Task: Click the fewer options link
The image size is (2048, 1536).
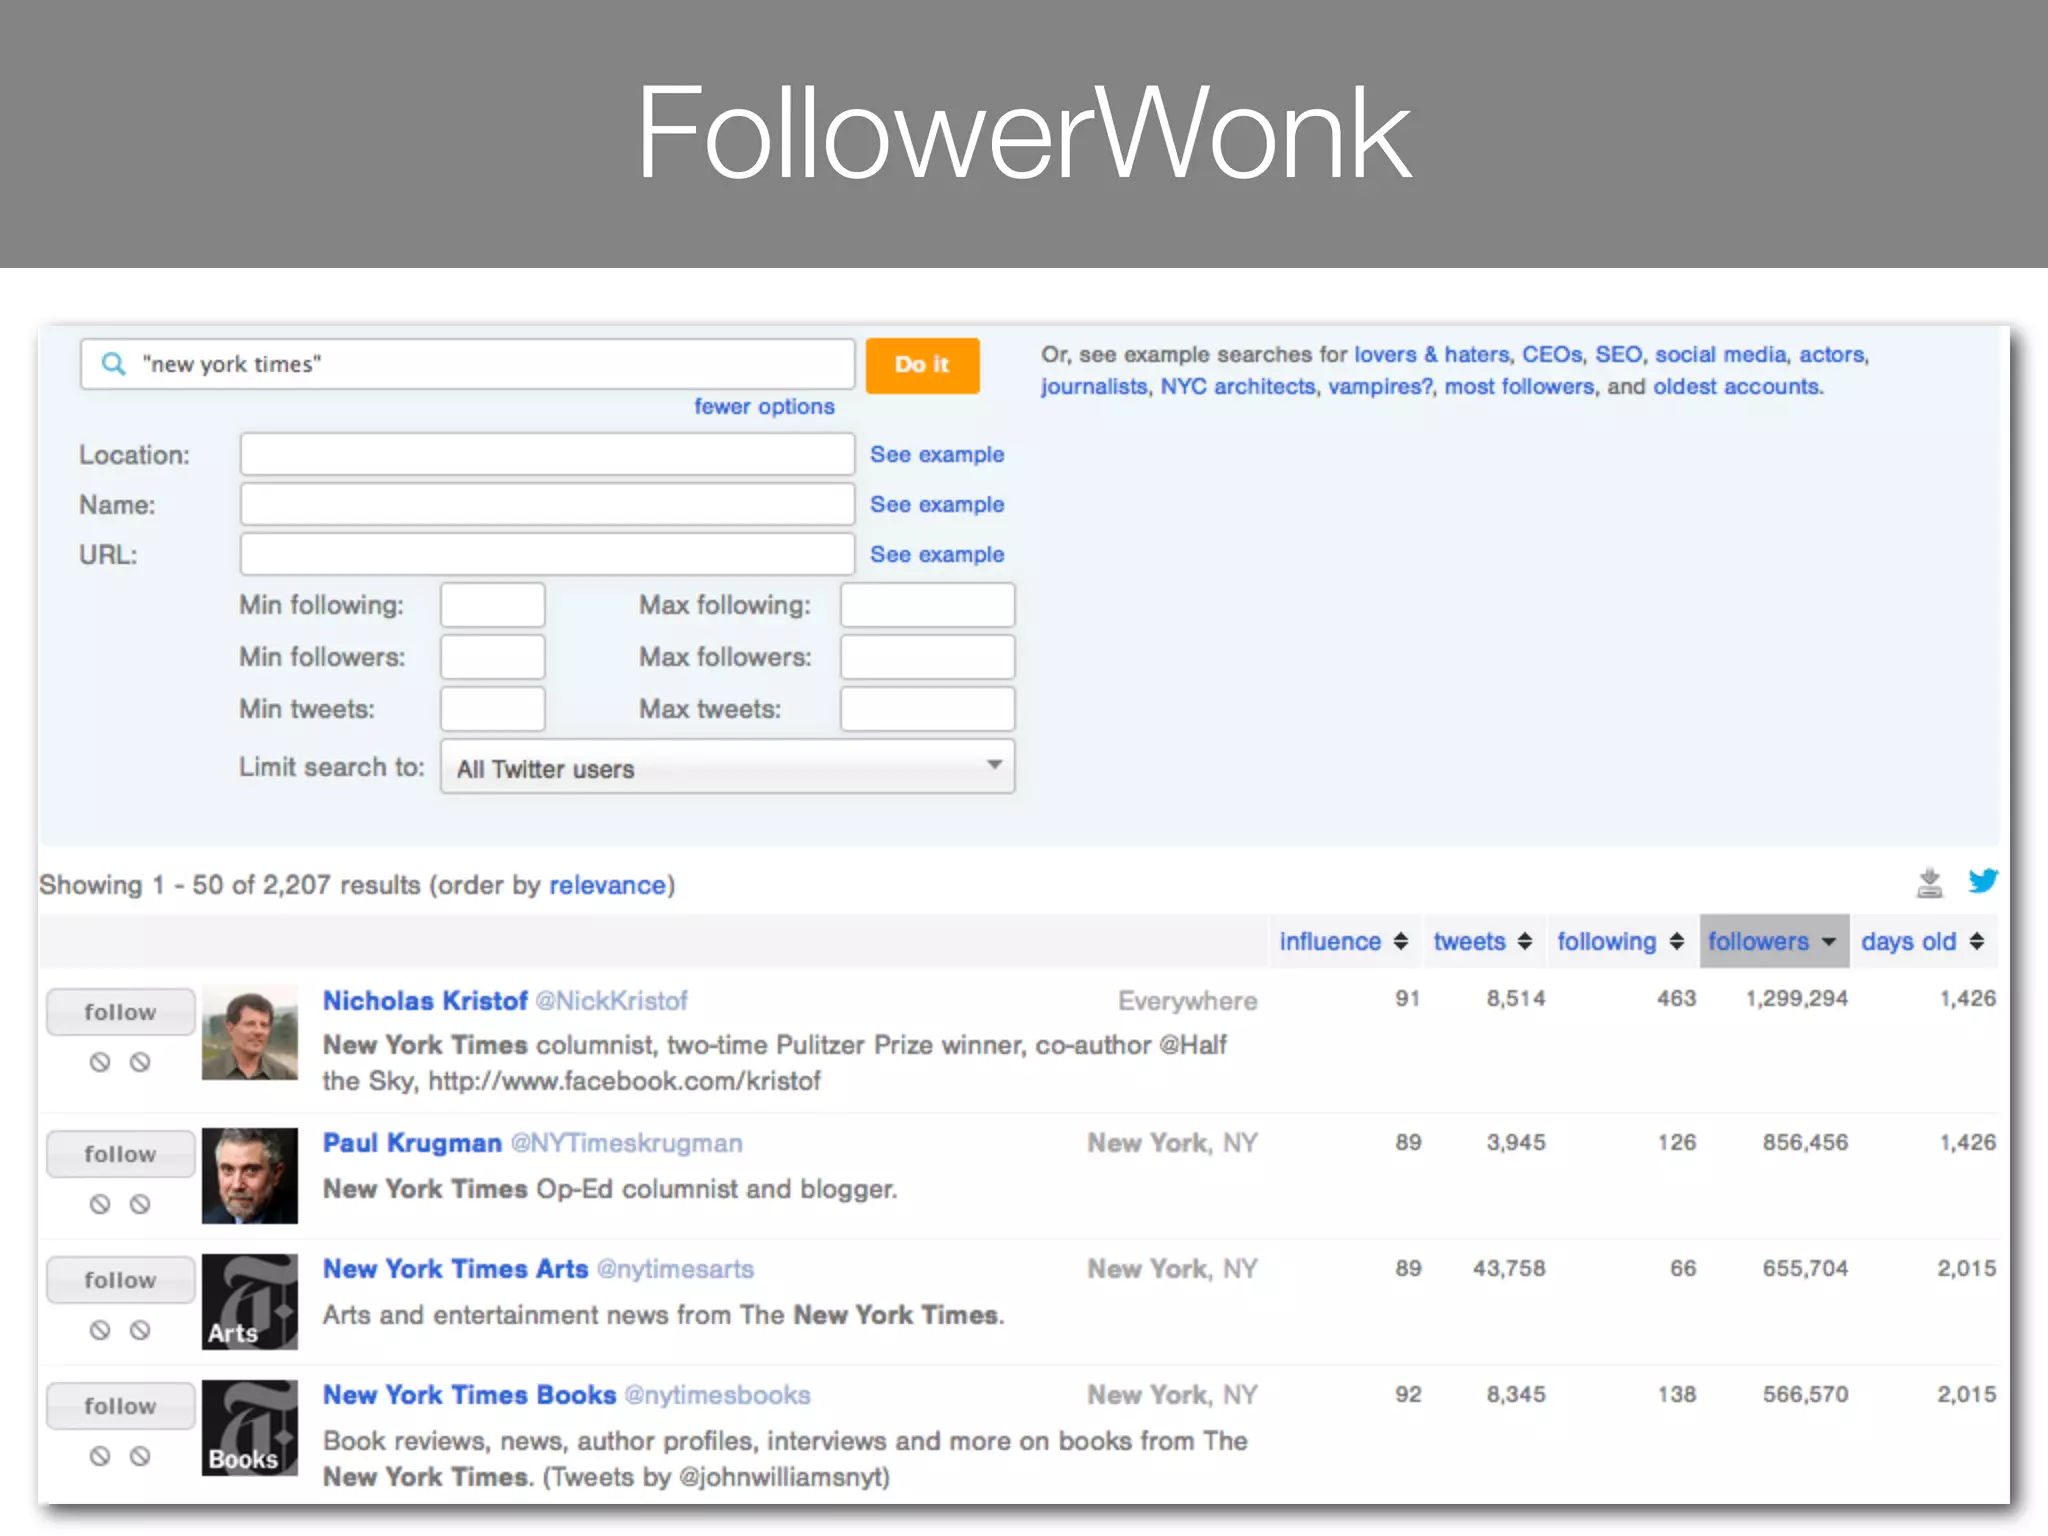Action: click(x=764, y=406)
